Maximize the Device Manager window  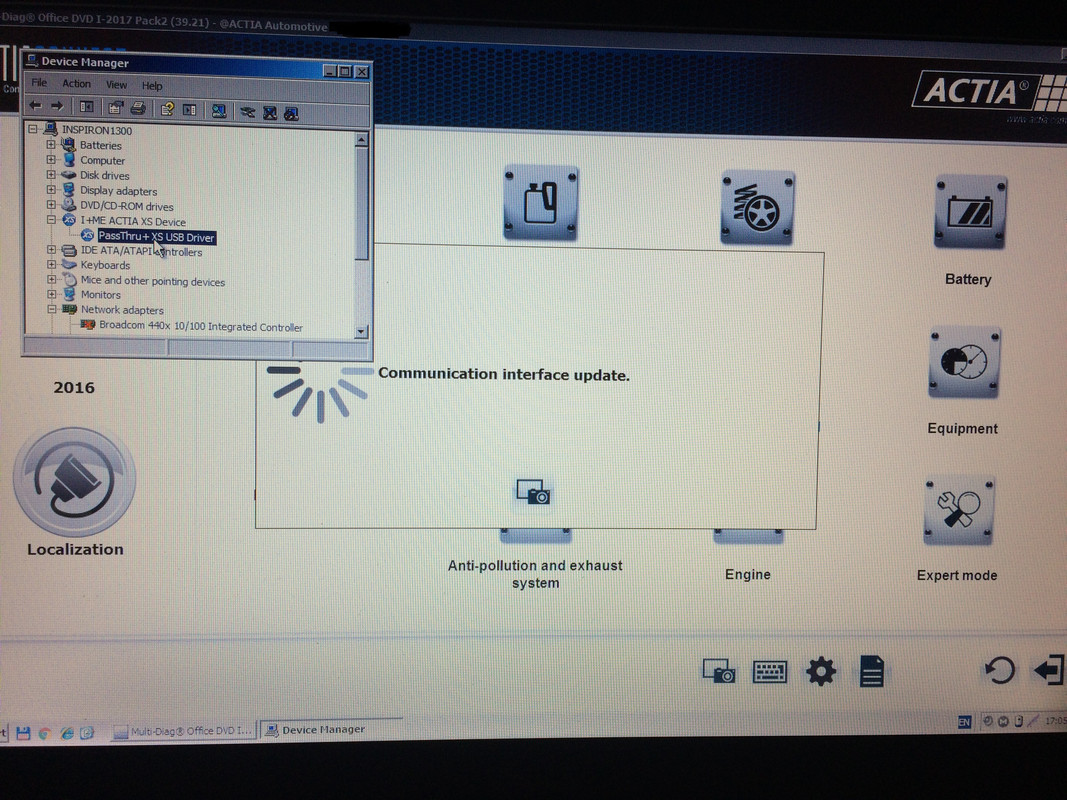346,71
